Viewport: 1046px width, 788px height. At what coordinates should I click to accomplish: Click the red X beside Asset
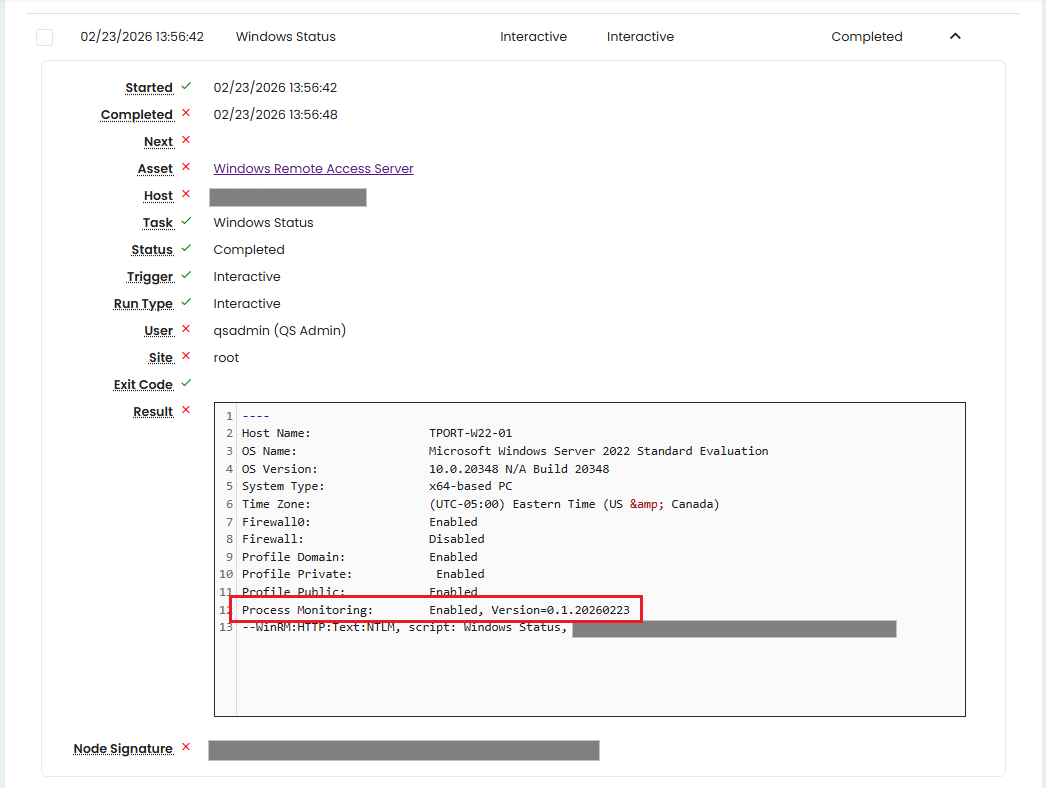pyautogui.click(x=186, y=168)
